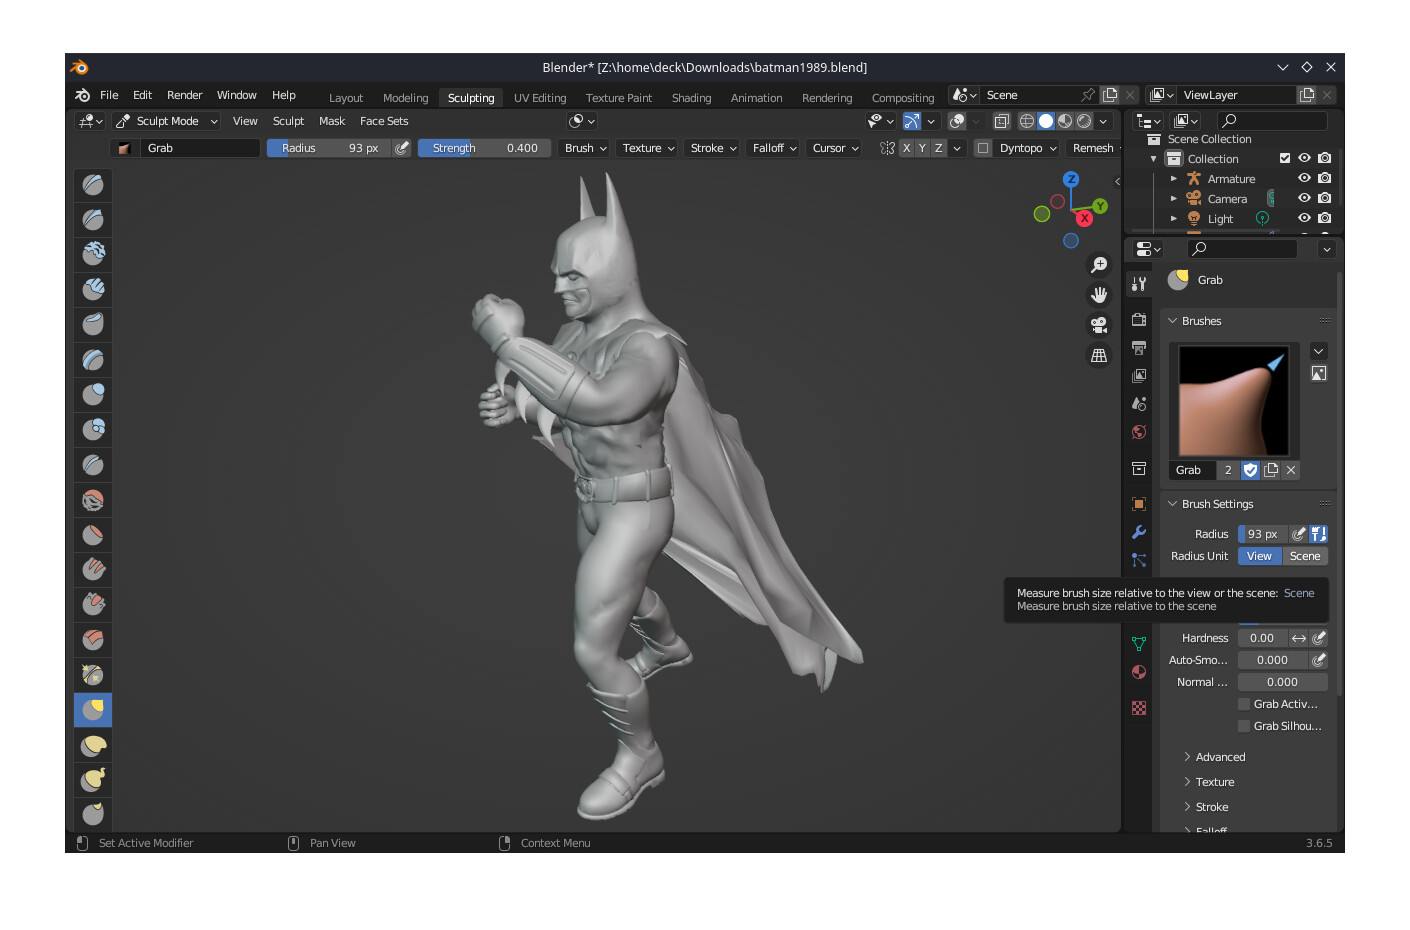Enable the Dyntopo checkbox
Screen dimensions: 1410x930
click(x=983, y=148)
